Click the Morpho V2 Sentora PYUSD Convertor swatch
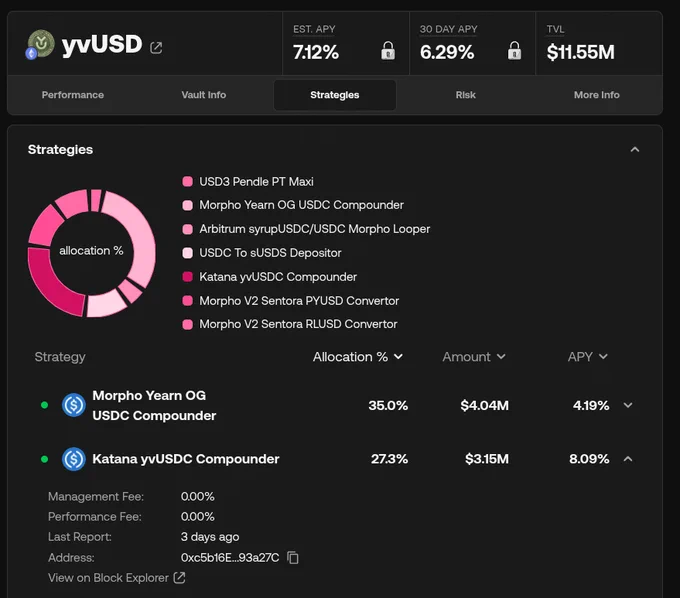Image resolution: width=680 pixels, height=598 pixels. (187, 301)
